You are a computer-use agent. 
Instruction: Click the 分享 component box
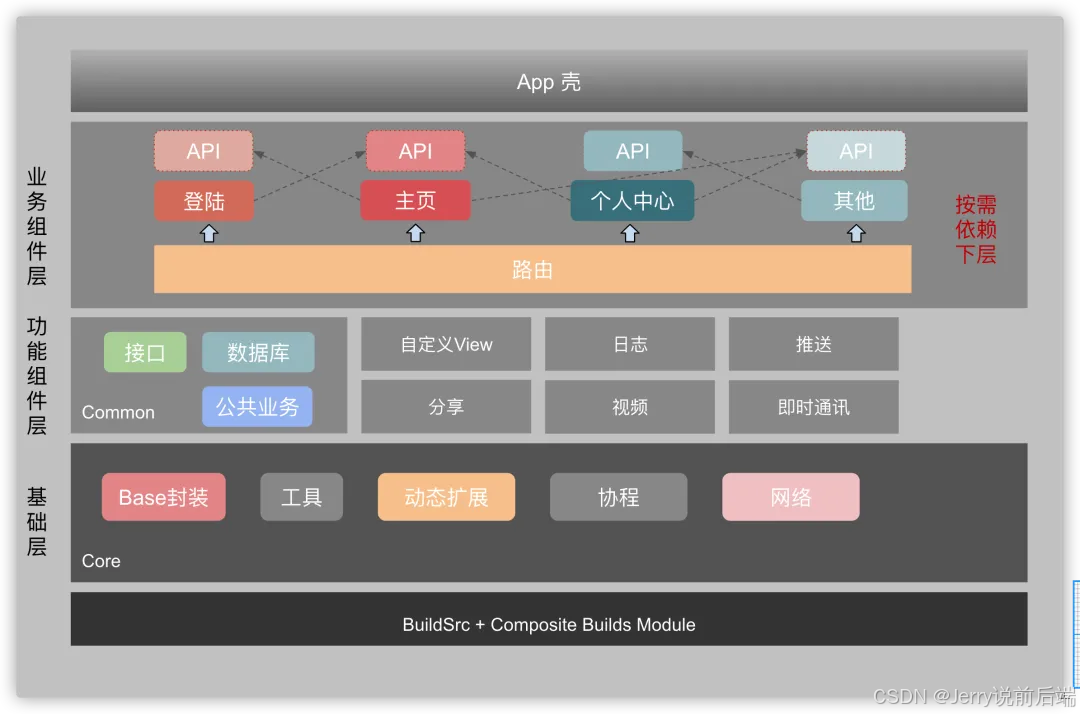[446, 406]
